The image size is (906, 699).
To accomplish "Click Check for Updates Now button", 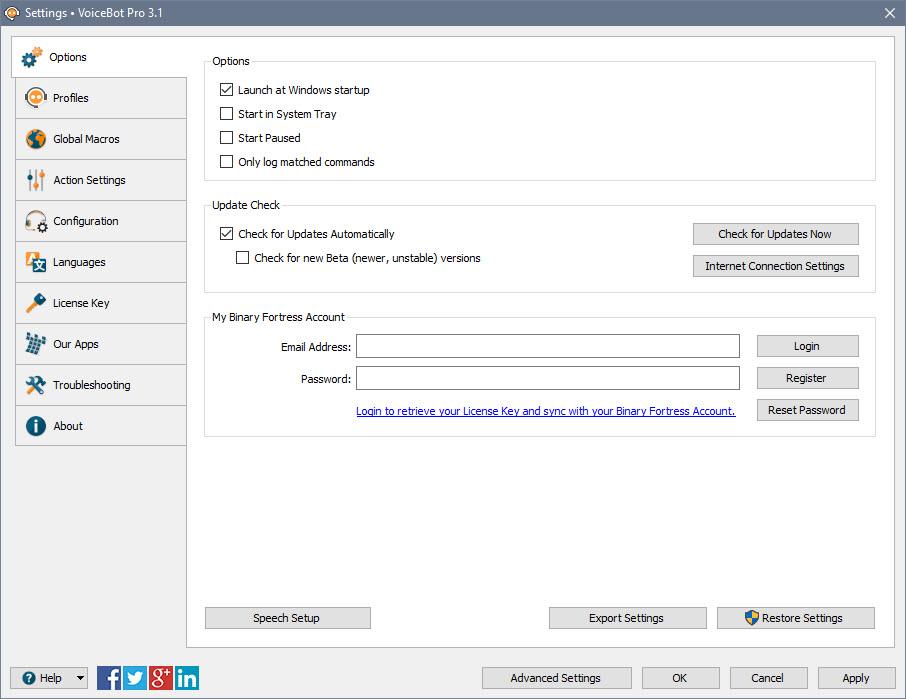I will point(775,234).
